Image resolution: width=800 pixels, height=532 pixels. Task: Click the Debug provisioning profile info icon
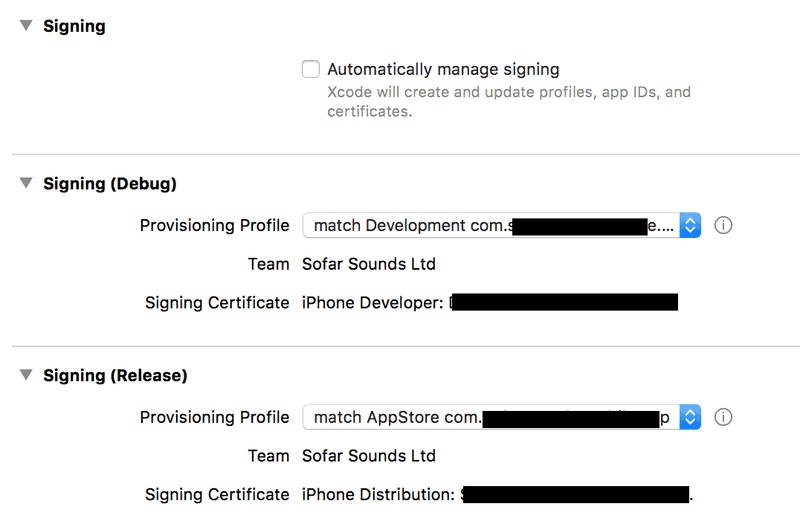tap(724, 226)
